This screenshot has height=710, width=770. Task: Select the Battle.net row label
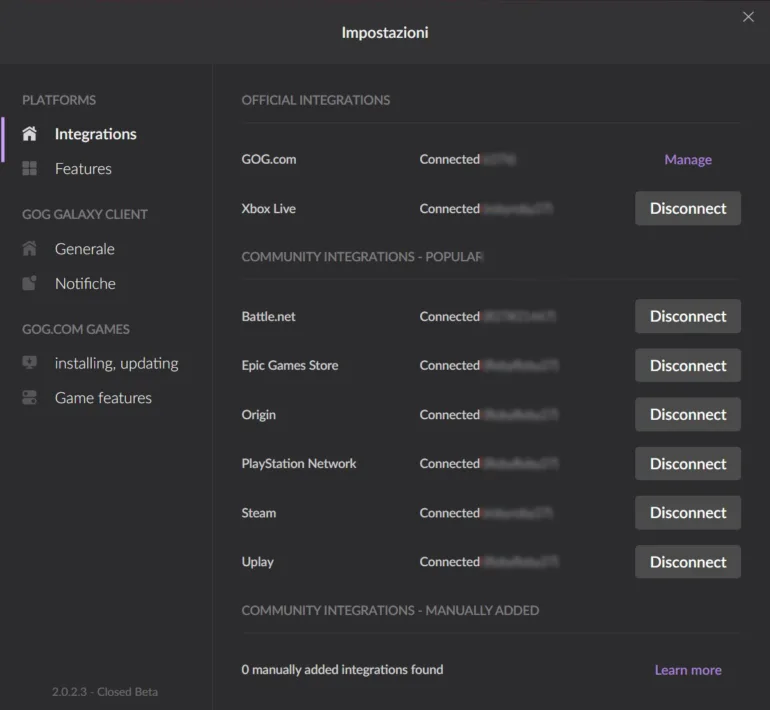click(x=269, y=316)
